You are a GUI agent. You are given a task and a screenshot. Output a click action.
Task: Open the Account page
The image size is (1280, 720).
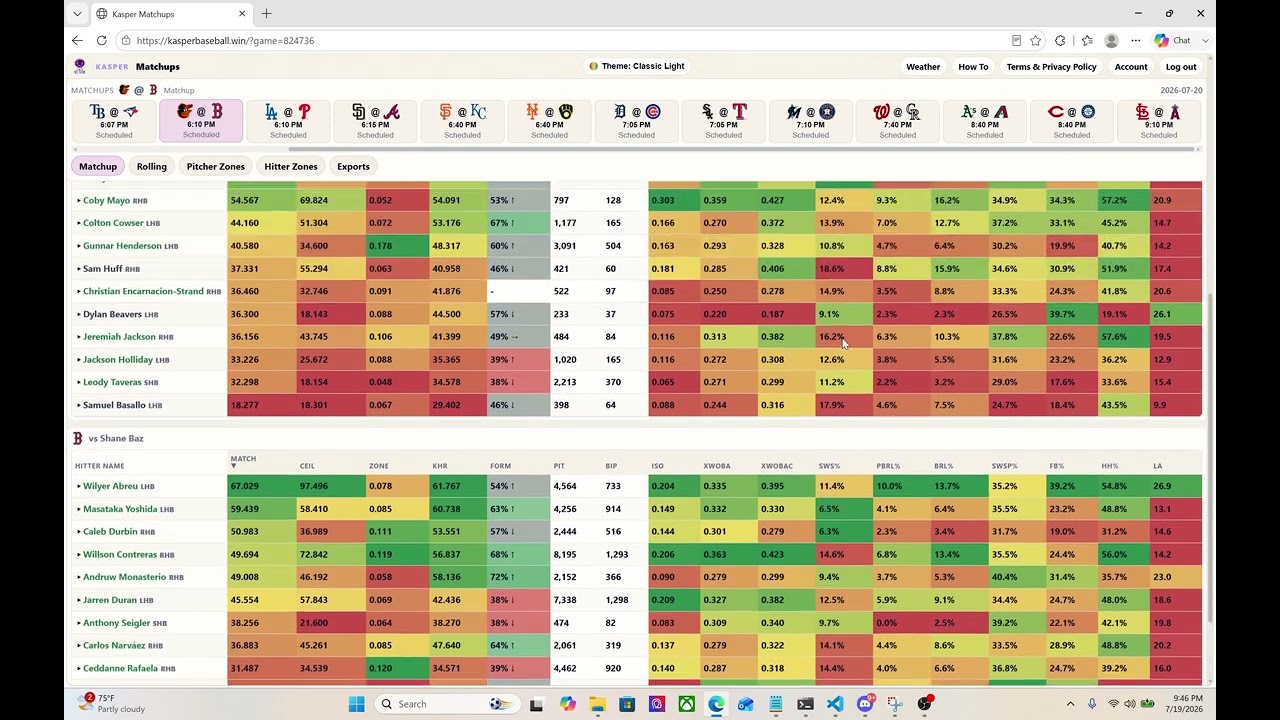tap(1131, 67)
